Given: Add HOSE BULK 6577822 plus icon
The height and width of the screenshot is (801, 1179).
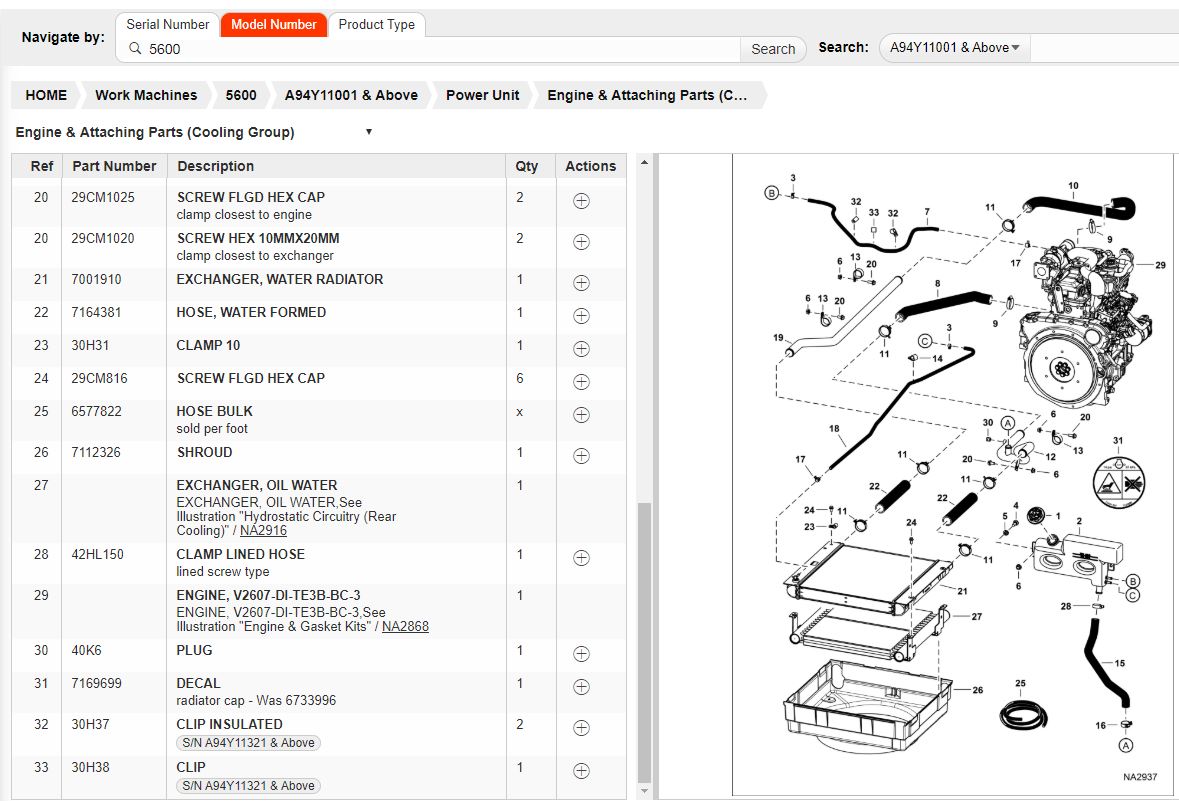Looking at the screenshot, I should [x=581, y=415].
